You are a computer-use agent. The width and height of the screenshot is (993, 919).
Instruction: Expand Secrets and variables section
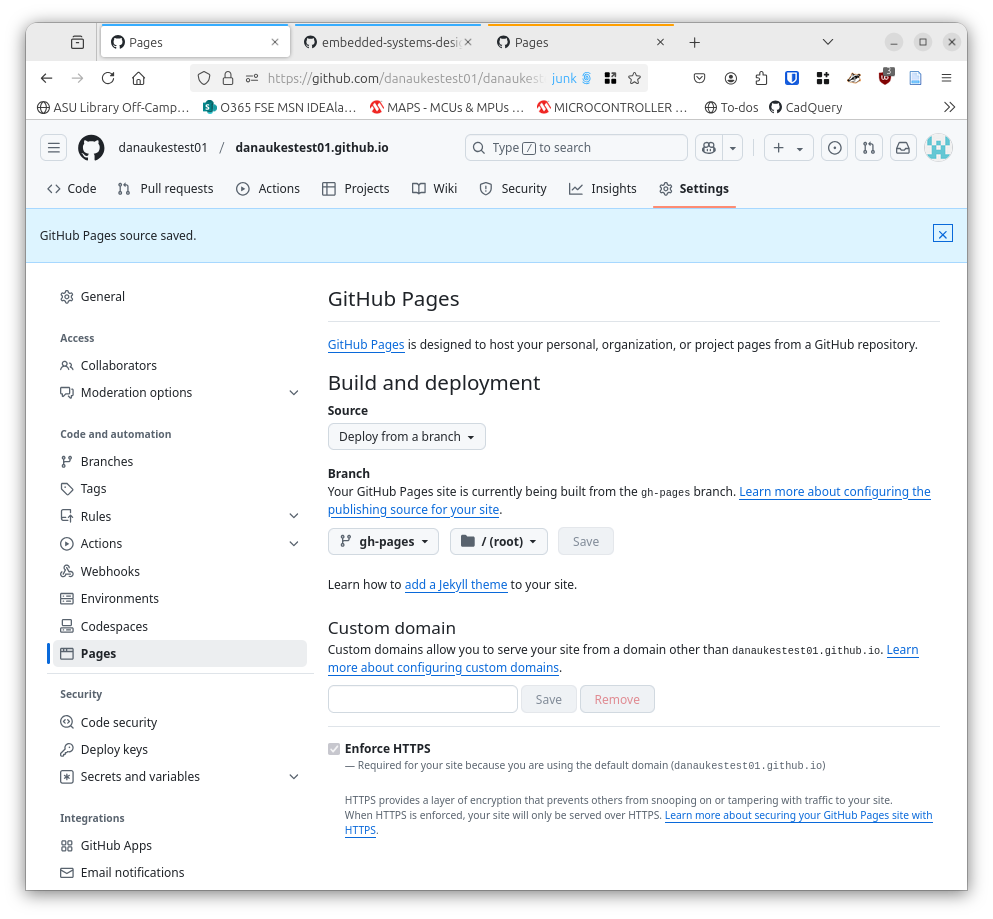(x=294, y=777)
